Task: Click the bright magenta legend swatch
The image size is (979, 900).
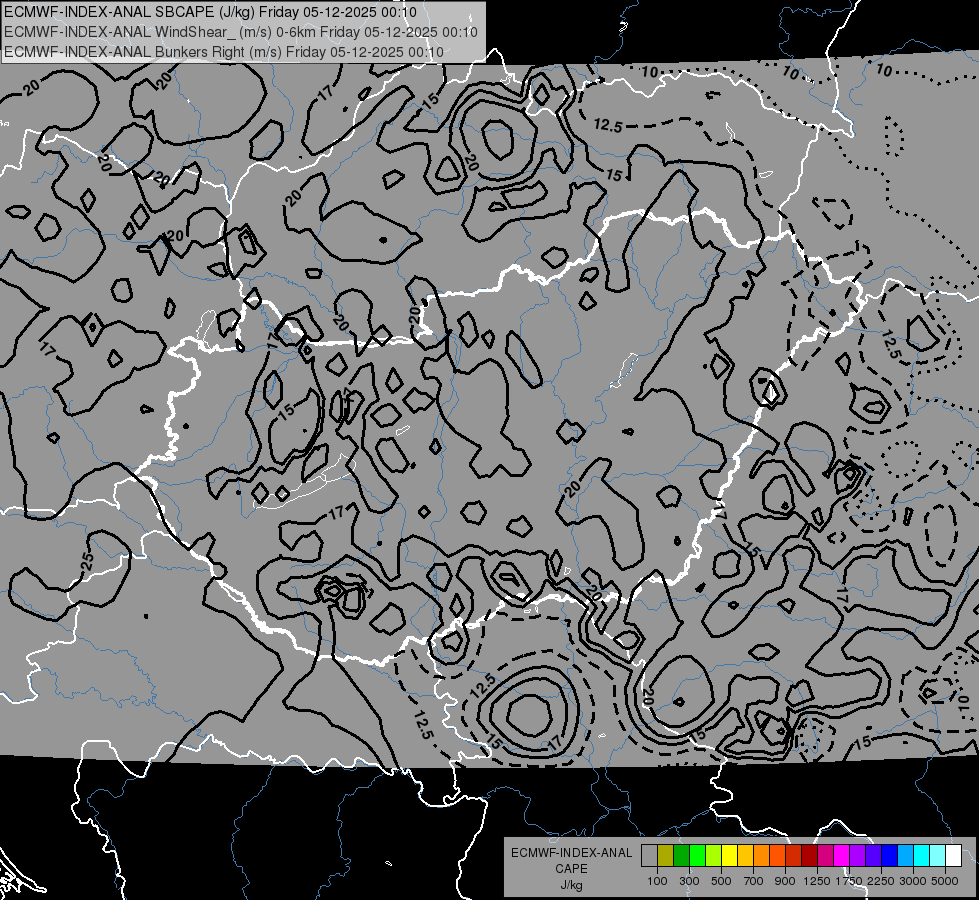Action: click(x=842, y=855)
